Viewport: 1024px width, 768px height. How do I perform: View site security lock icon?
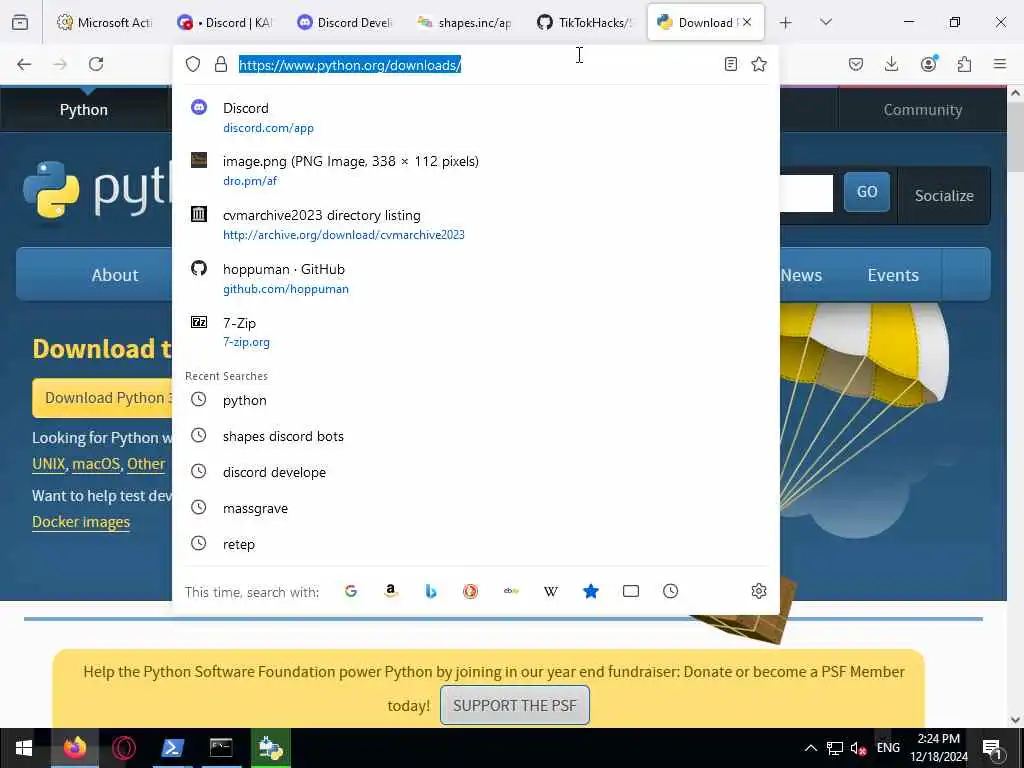tap(221, 64)
